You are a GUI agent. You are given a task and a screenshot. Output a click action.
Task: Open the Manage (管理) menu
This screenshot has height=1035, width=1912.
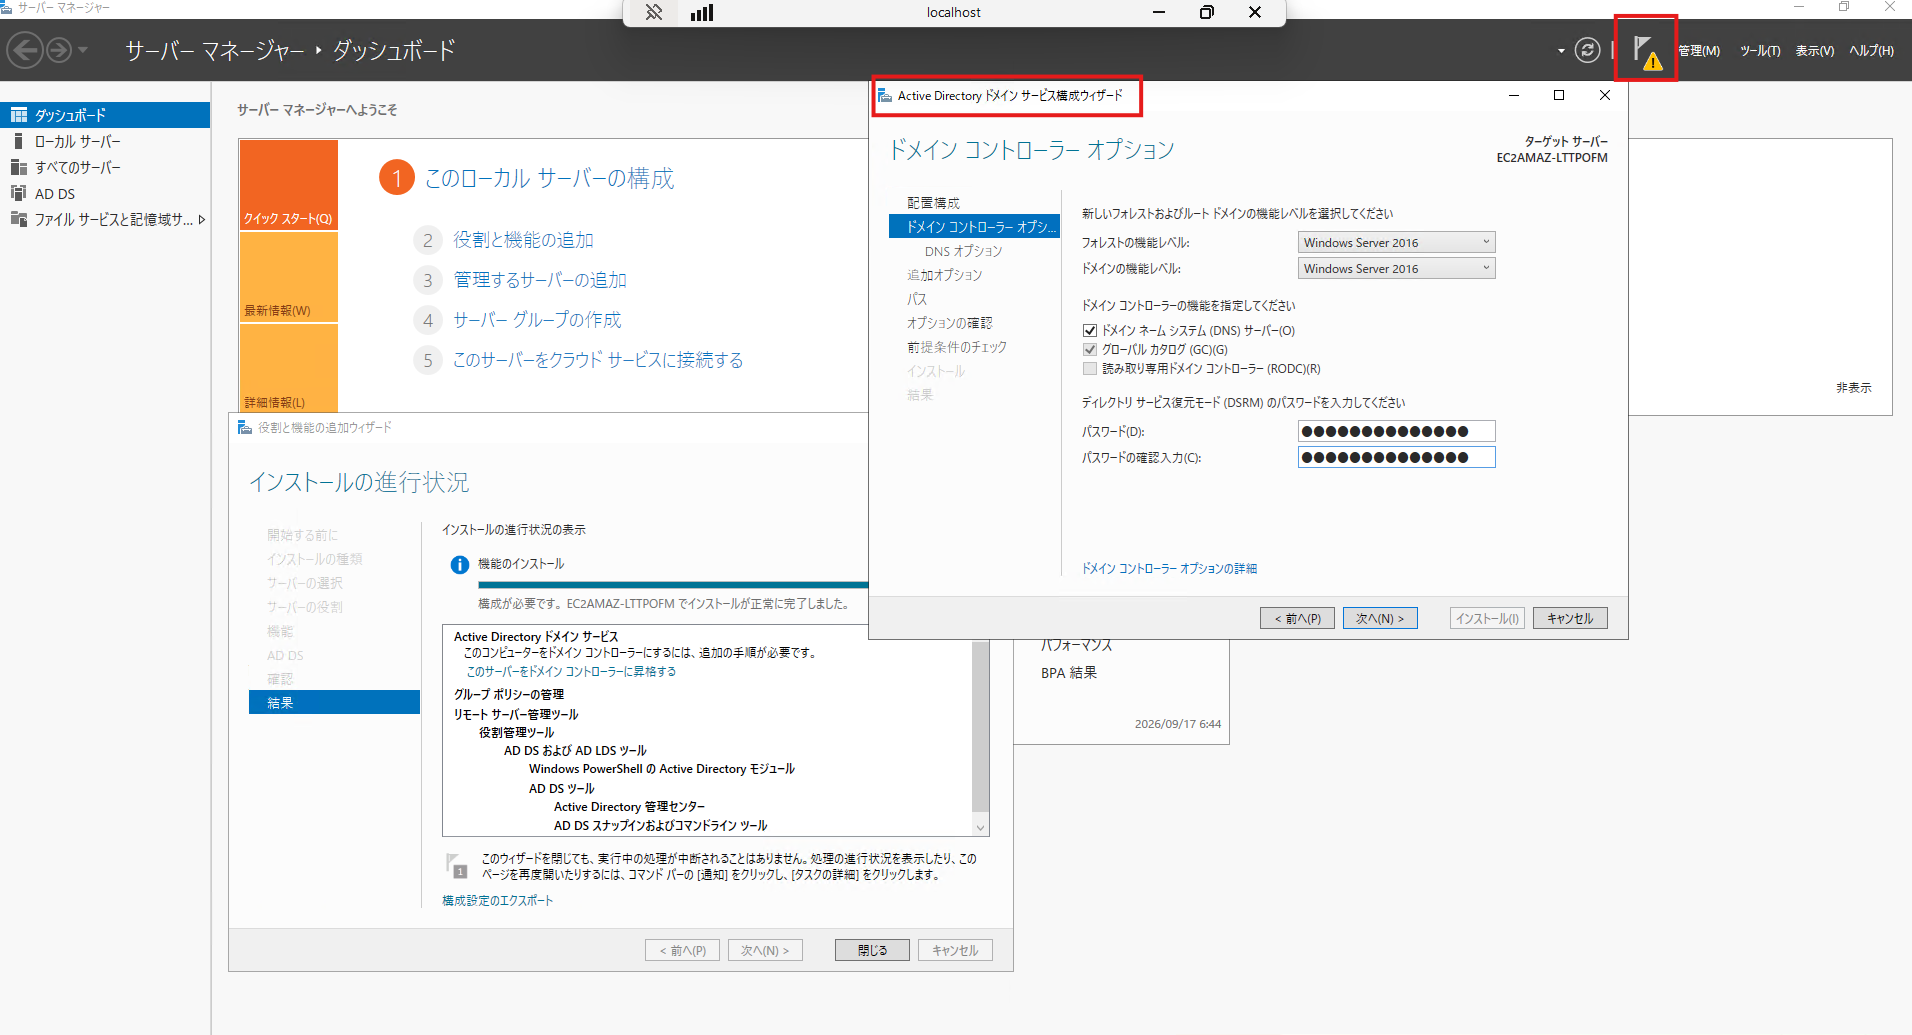(1699, 51)
